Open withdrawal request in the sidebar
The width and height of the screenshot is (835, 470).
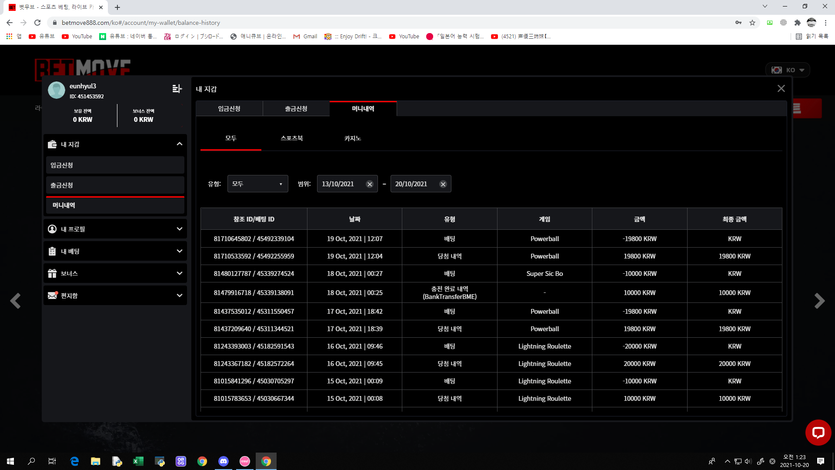(115, 185)
